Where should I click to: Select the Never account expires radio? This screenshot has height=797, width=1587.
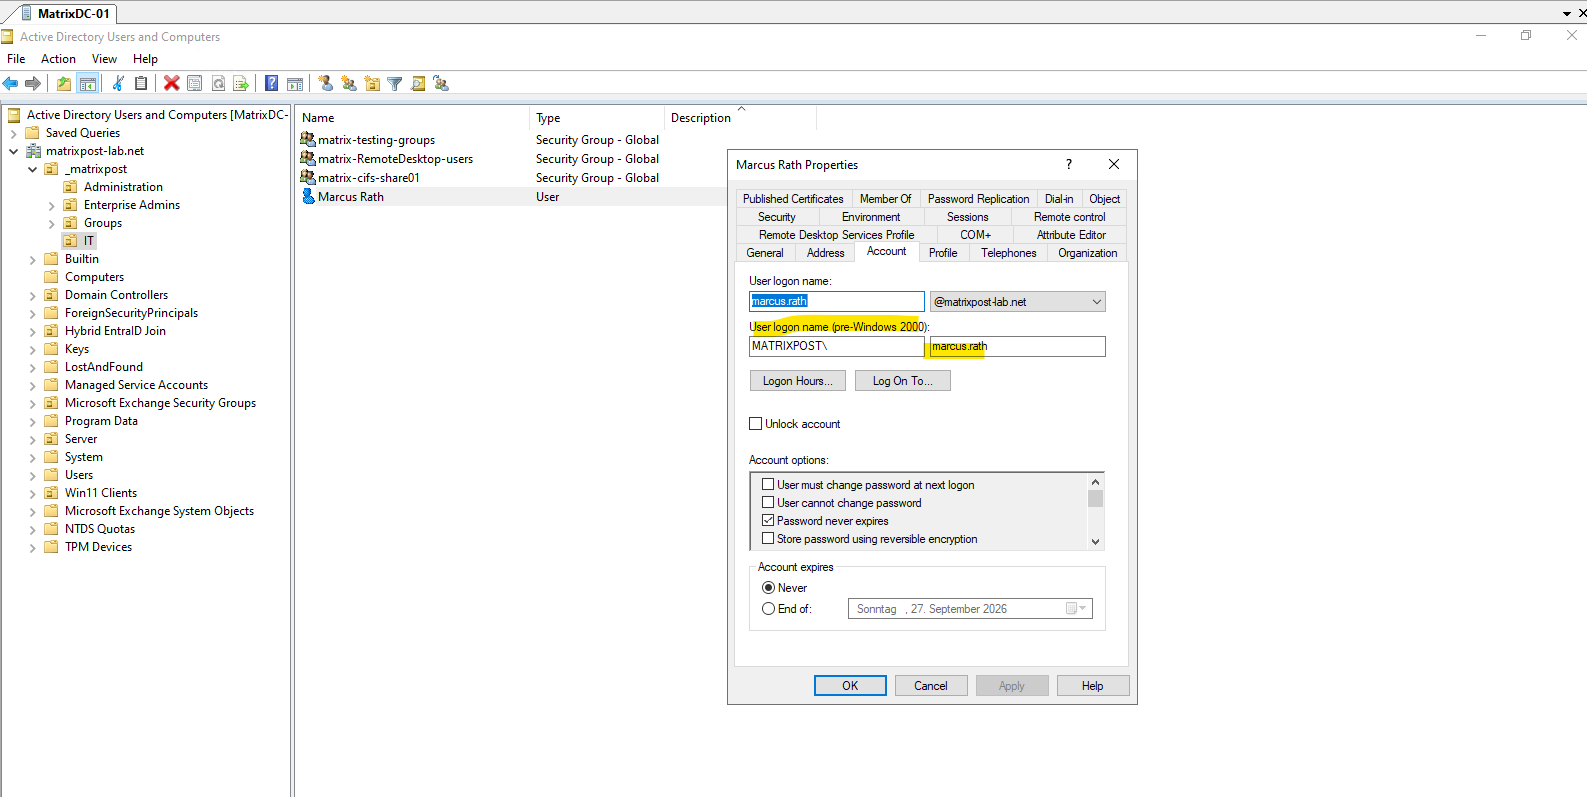click(x=768, y=588)
